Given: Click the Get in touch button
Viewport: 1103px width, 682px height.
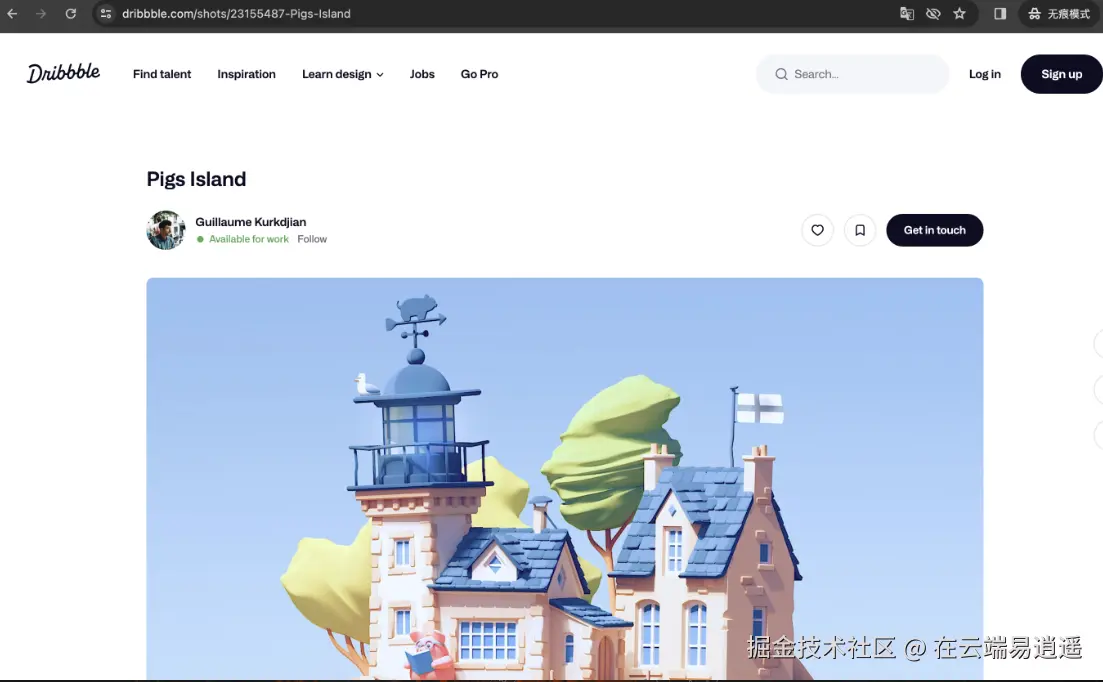Looking at the screenshot, I should pyautogui.click(x=934, y=230).
